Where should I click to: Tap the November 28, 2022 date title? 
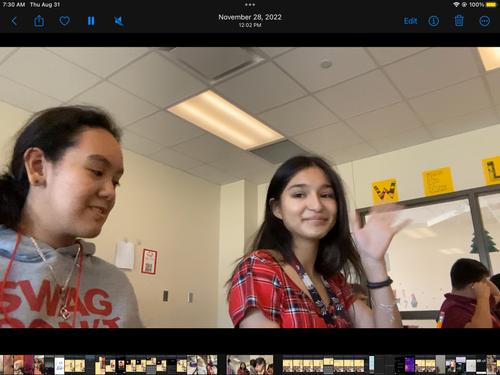tap(250, 17)
